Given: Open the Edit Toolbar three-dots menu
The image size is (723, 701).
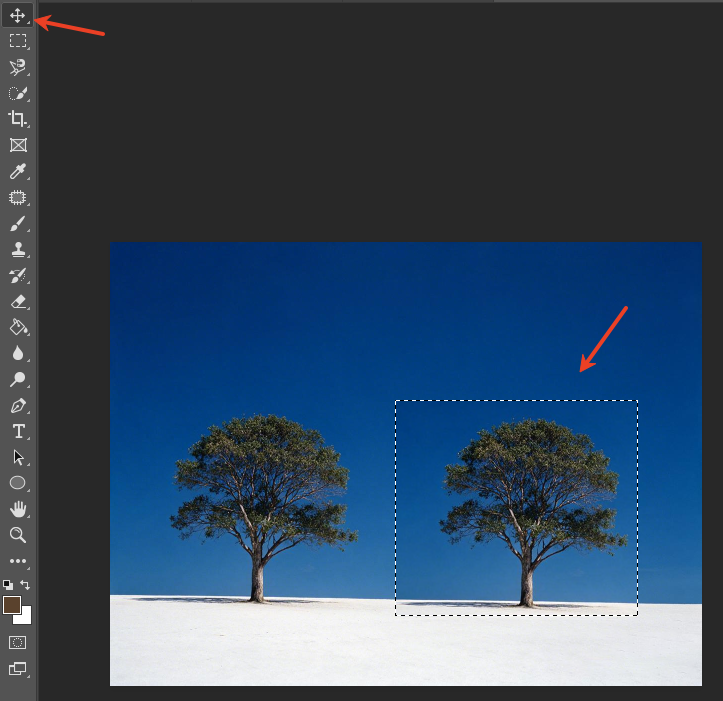Looking at the screenshot, I should pos(18,561).
